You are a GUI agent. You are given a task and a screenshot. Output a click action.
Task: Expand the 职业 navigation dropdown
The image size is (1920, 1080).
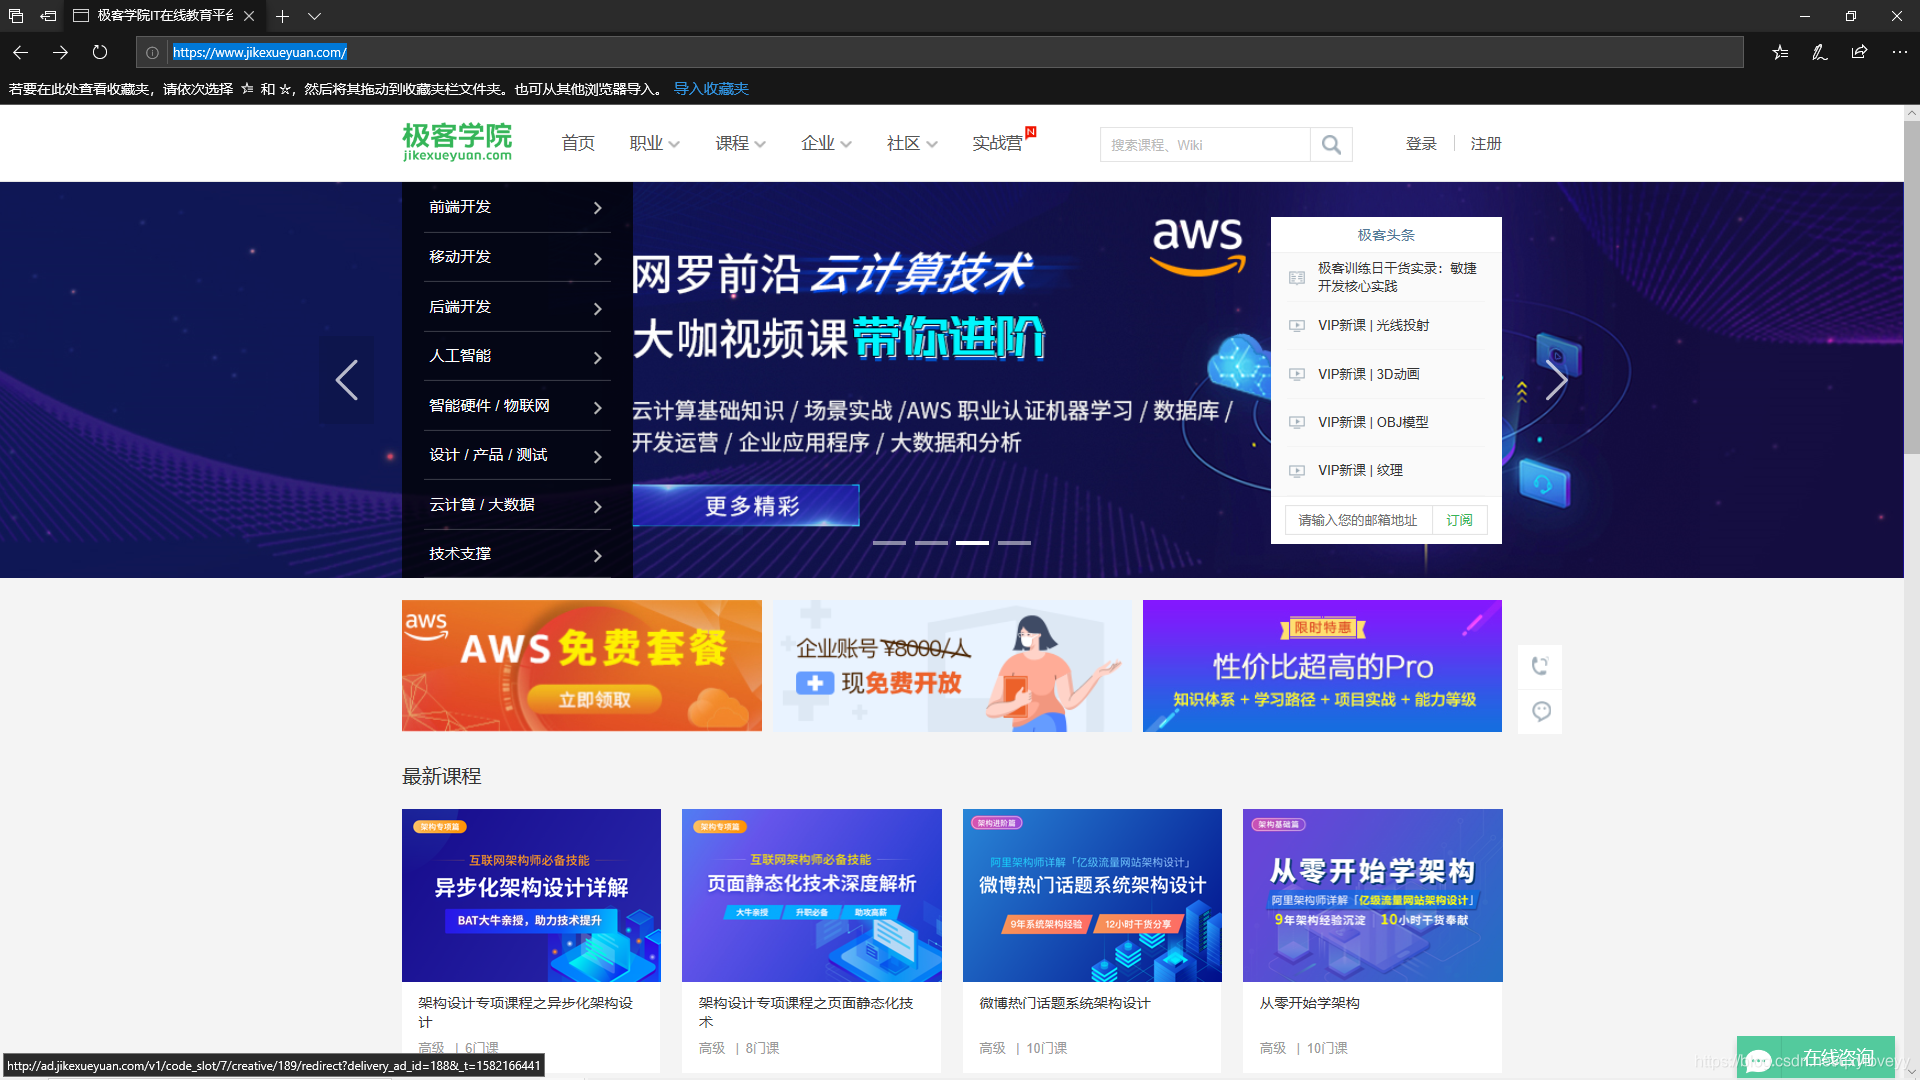pos(653,143)
